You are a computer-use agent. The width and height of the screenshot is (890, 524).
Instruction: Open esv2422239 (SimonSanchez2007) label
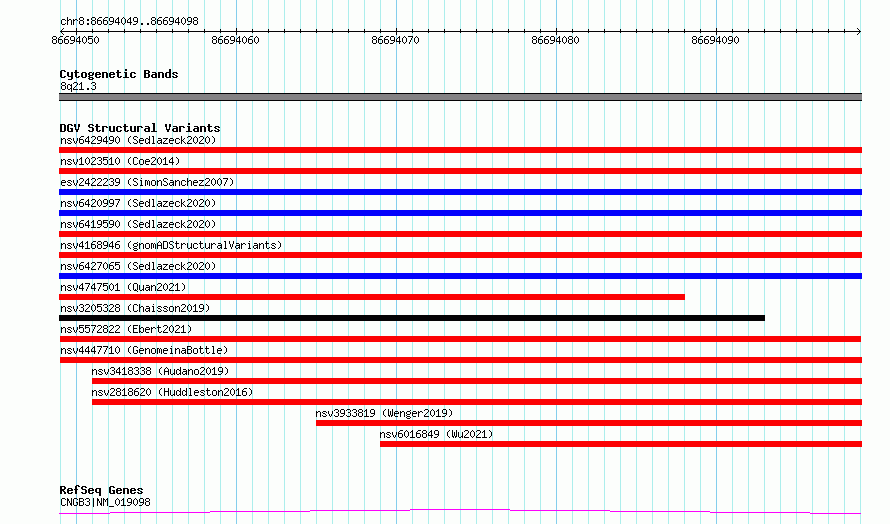147,182
